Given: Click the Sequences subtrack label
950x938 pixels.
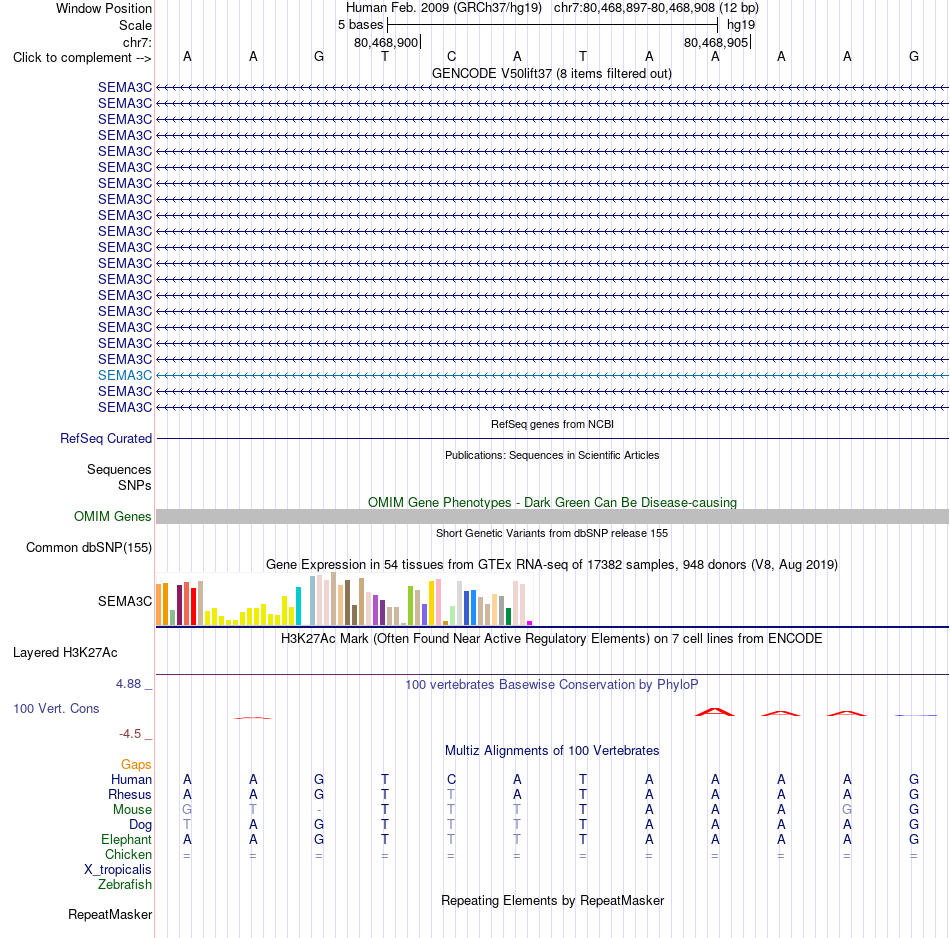Looking at the screenshot, I should pyautogui.click(x=119, y=470).
